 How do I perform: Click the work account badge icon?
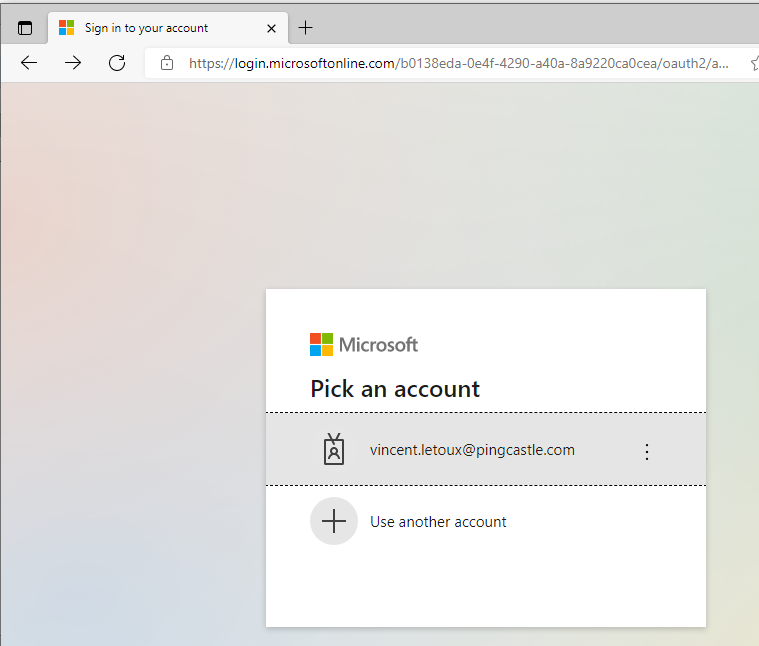click(334, 449)
